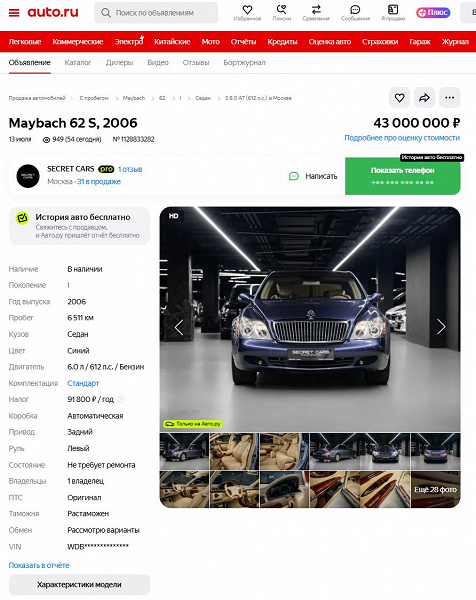Image resolution: width=476 pixels, height=600 pixels.
Task: Click the Показать телефон green button
Action: coord(403,176)
